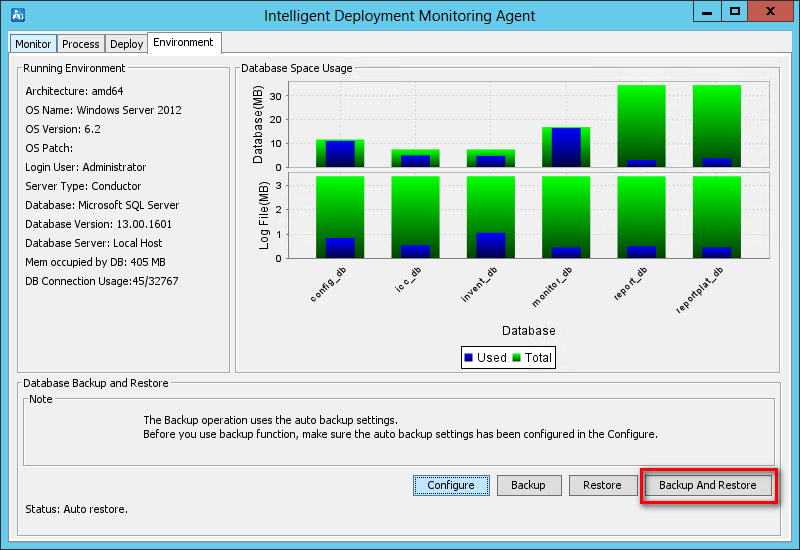Screen dimensions: 800x550
Task: Click the icc_db log file bar
Action: (415, 217)
